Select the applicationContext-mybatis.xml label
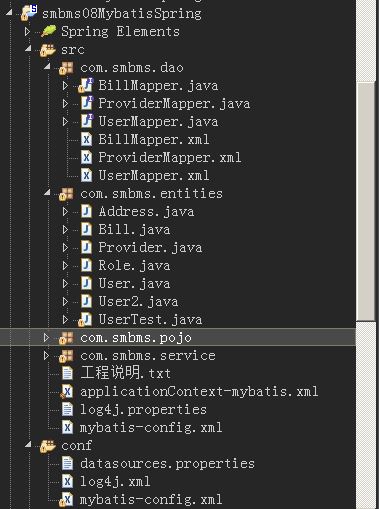Screen dimensions: 379x509 pyautogui.click(x=199, y=392)
